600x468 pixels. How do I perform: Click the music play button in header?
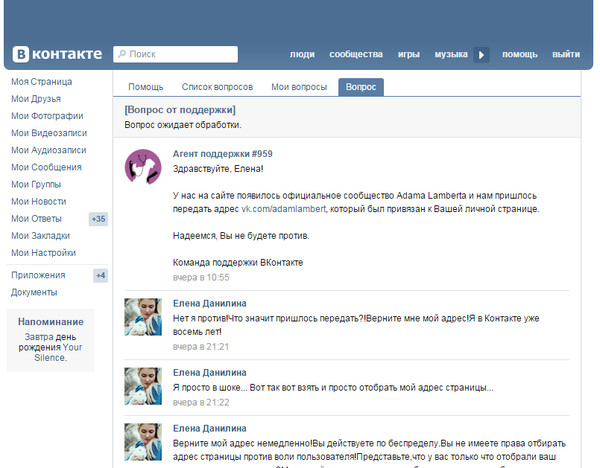point(481,55)
